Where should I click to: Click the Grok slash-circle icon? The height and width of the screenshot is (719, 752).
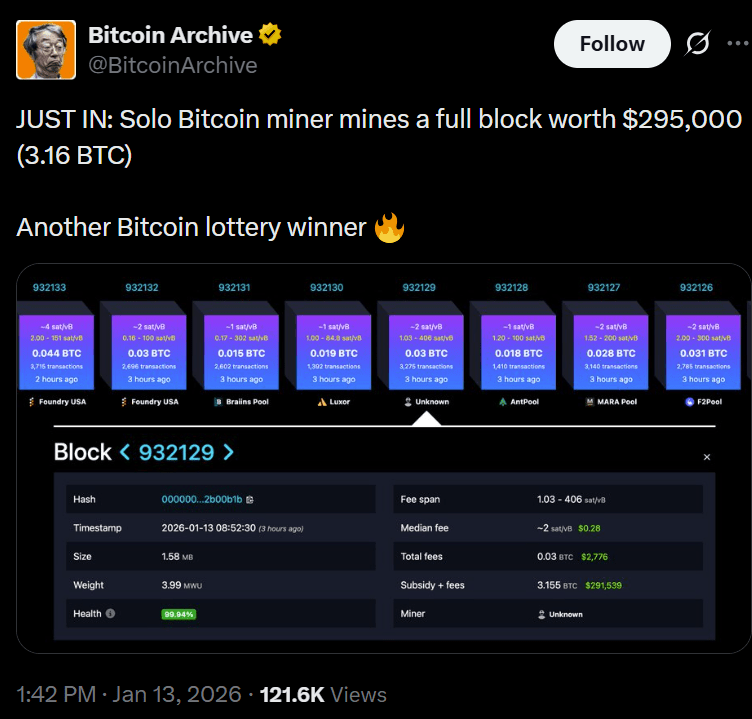pyautogui.click(x=697, y=44)
